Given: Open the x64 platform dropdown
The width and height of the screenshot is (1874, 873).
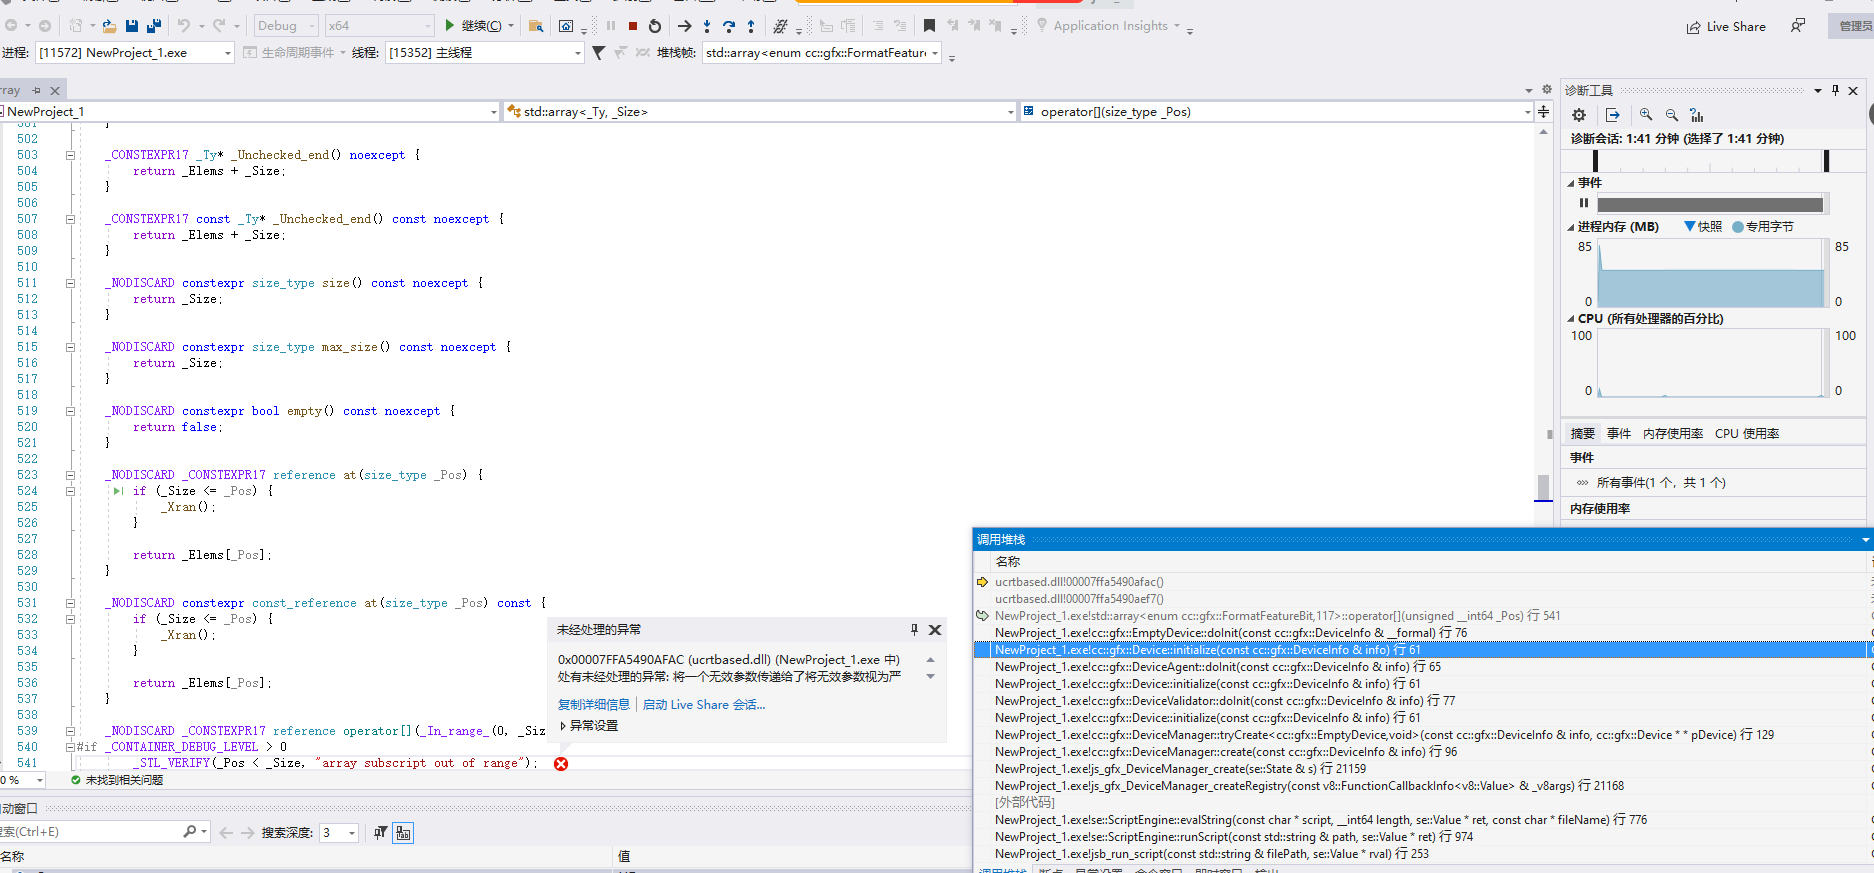Looking at the screenshot, I should [379, 26].
